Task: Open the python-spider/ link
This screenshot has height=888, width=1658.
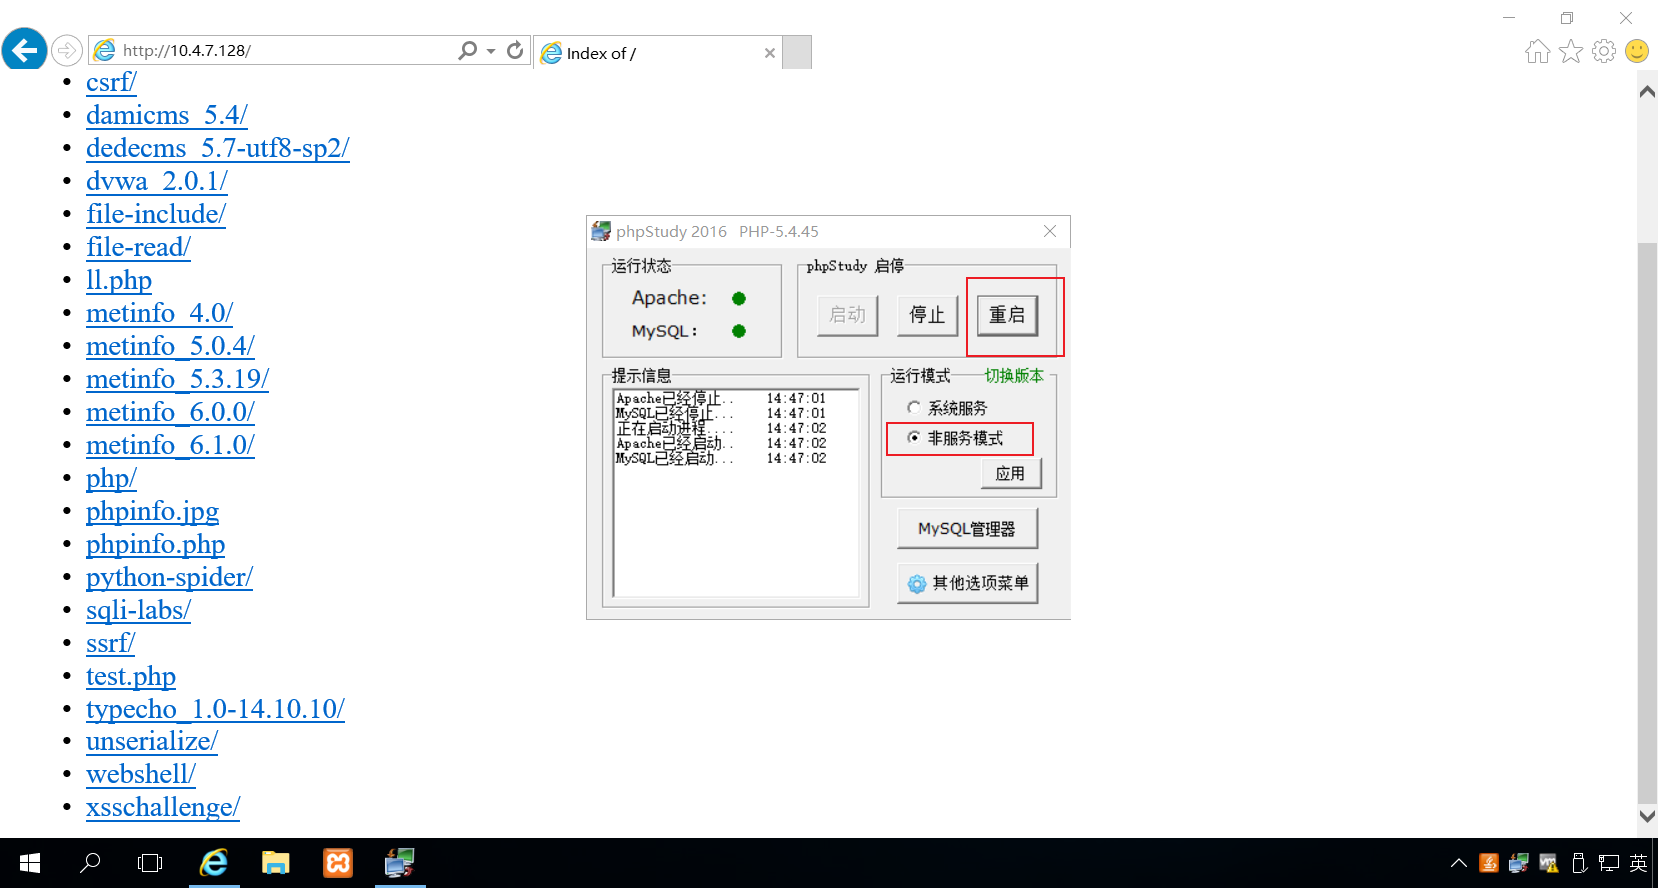Action: click(x=169, y=577)
